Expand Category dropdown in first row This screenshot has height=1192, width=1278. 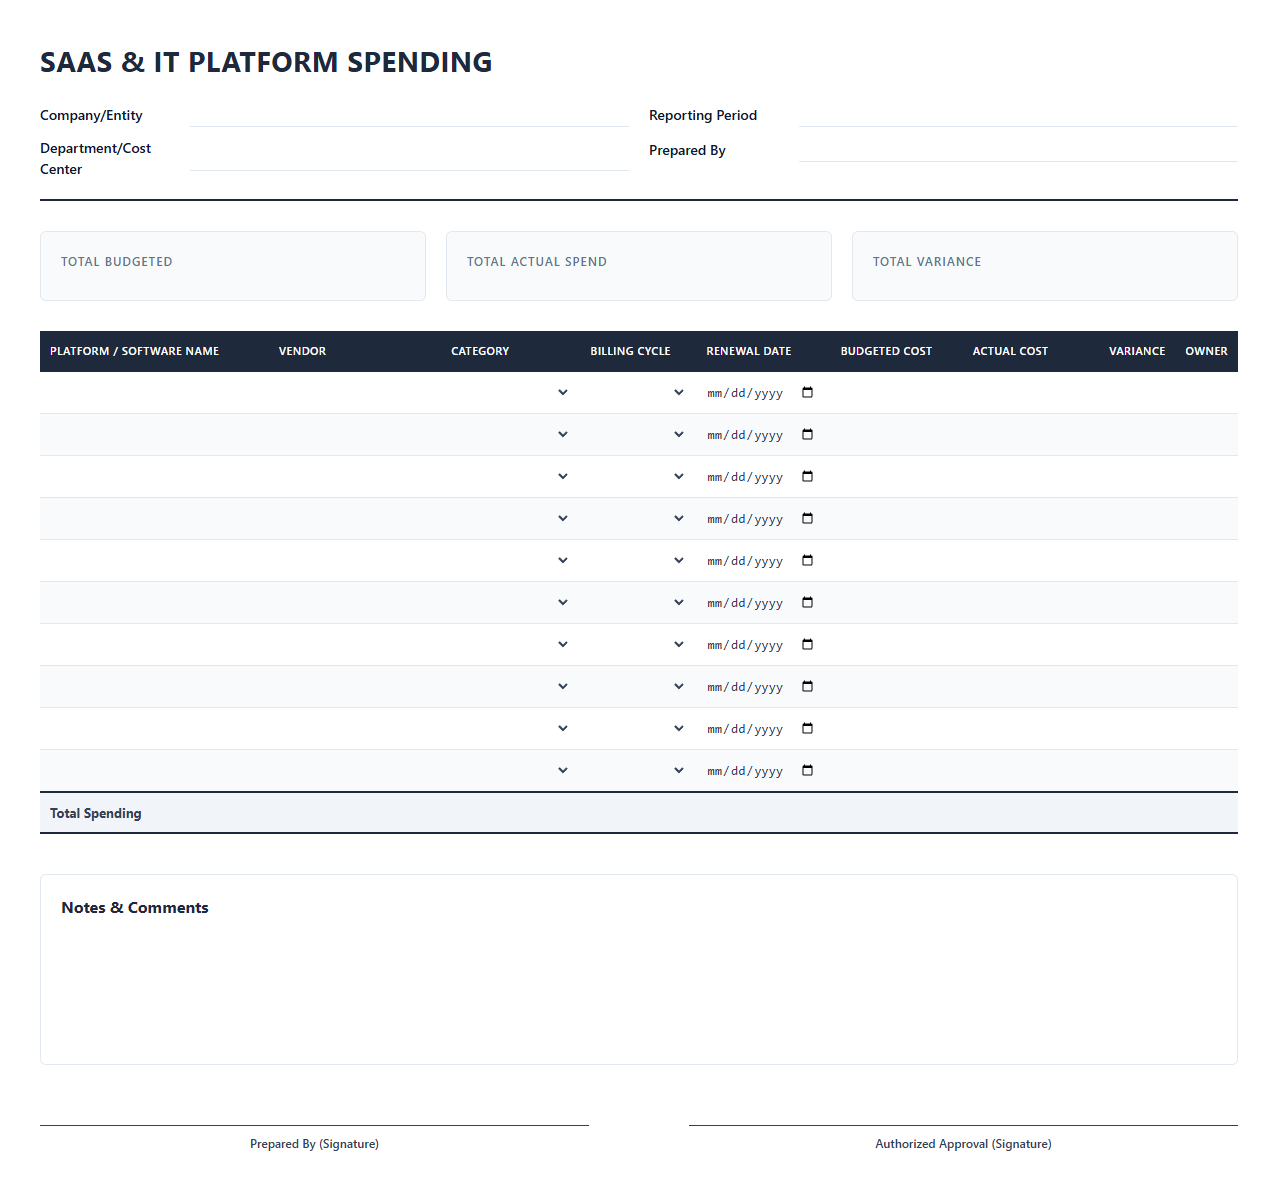click(x=510, y=393)
